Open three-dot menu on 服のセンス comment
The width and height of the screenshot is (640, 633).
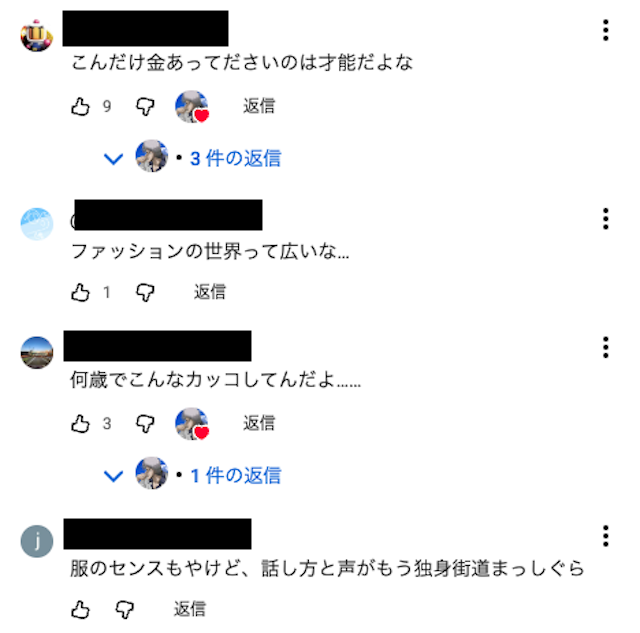[x=606, y=536]
